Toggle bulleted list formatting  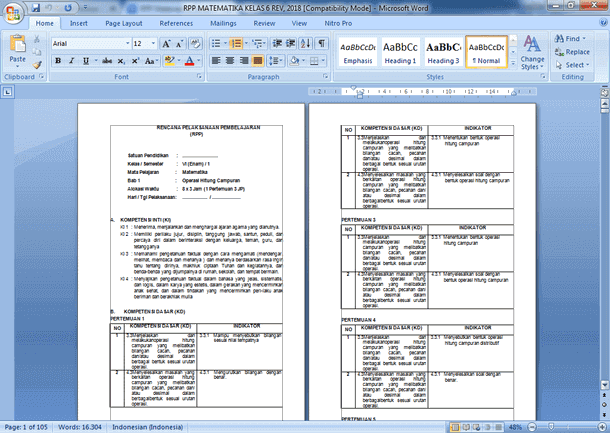coord(216,44)
